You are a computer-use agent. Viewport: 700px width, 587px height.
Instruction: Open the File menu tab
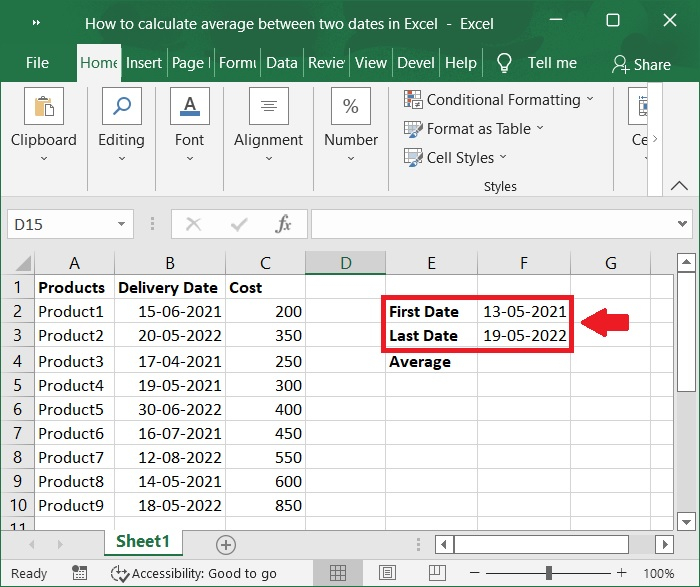[x=37, y=63]
